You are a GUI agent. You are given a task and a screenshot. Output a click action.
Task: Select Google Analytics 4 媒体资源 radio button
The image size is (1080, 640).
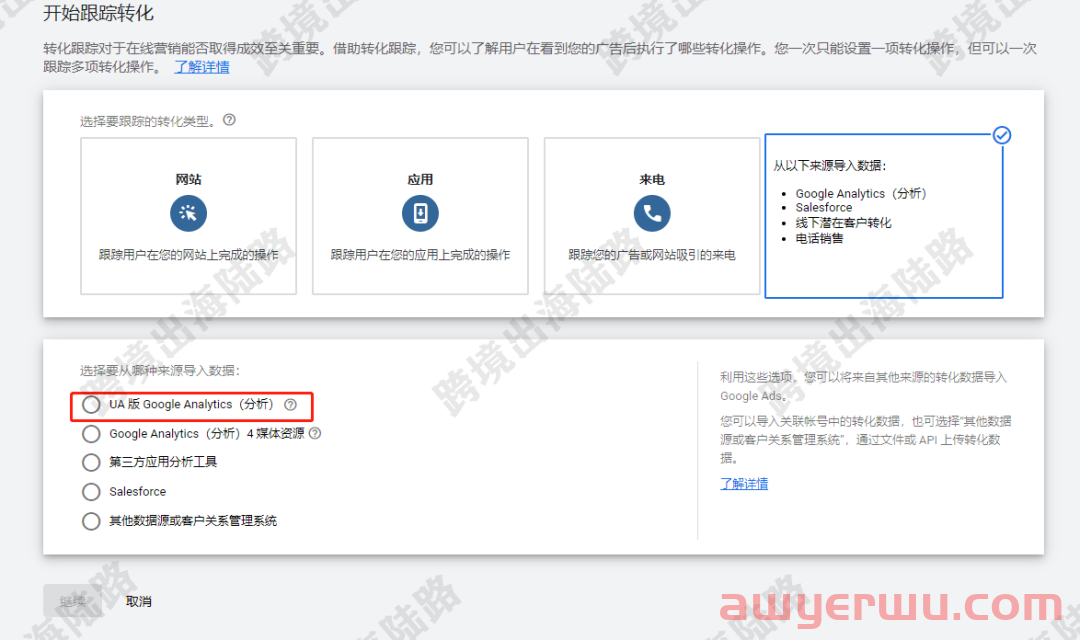coord(91,434)
